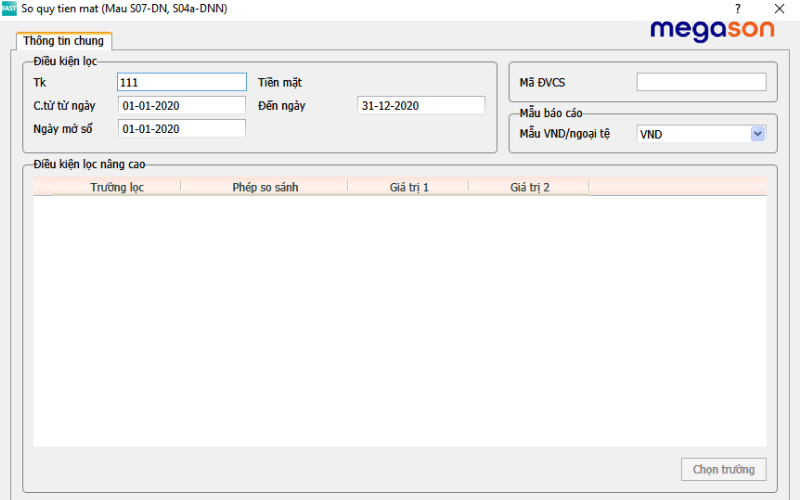Focus the C.từ từ ngày date field

(x=181, y=105)
